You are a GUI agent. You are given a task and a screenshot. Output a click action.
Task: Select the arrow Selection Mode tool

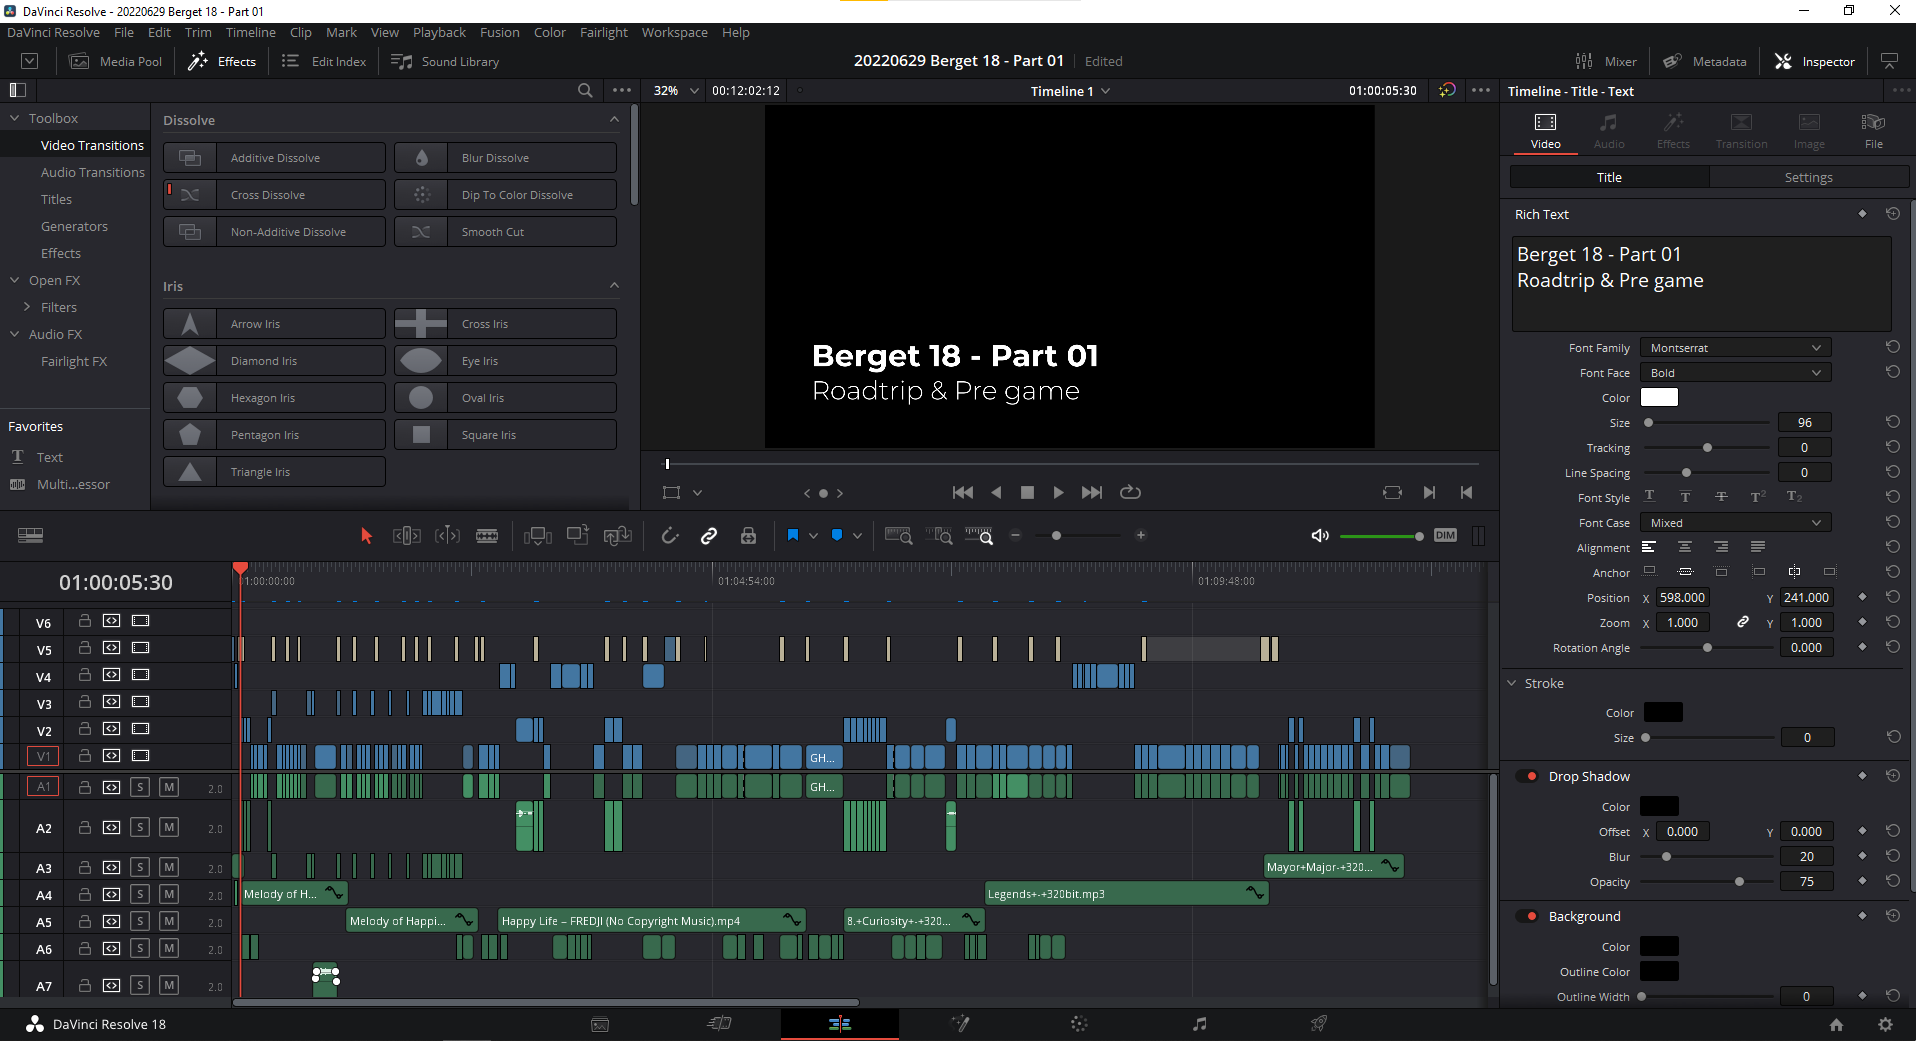[x=366, y=536]
